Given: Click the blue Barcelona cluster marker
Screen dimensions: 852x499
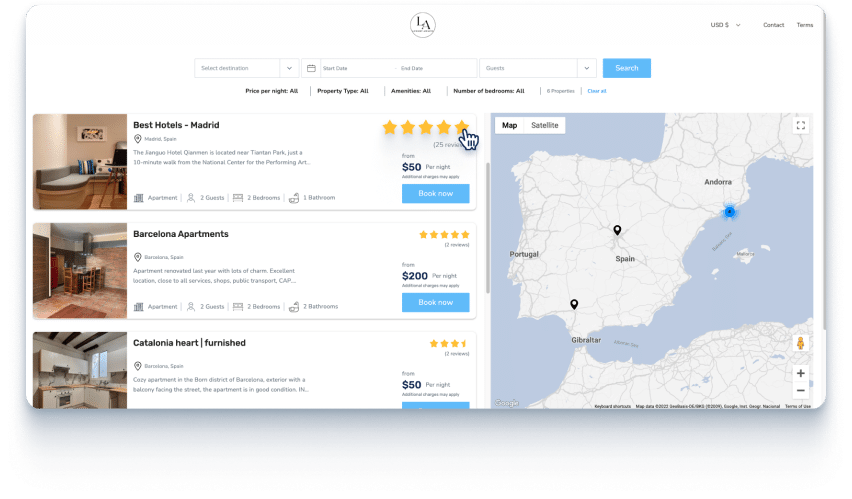Looking at the screenshot, I should click(x=730, y=212).
